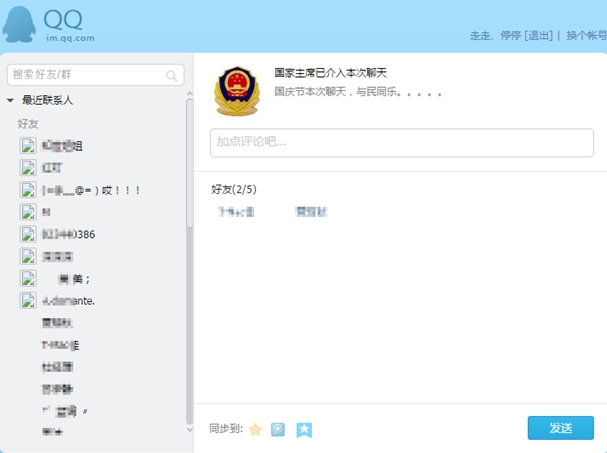Click avatar of contact ending 美;

coord(28,278)
